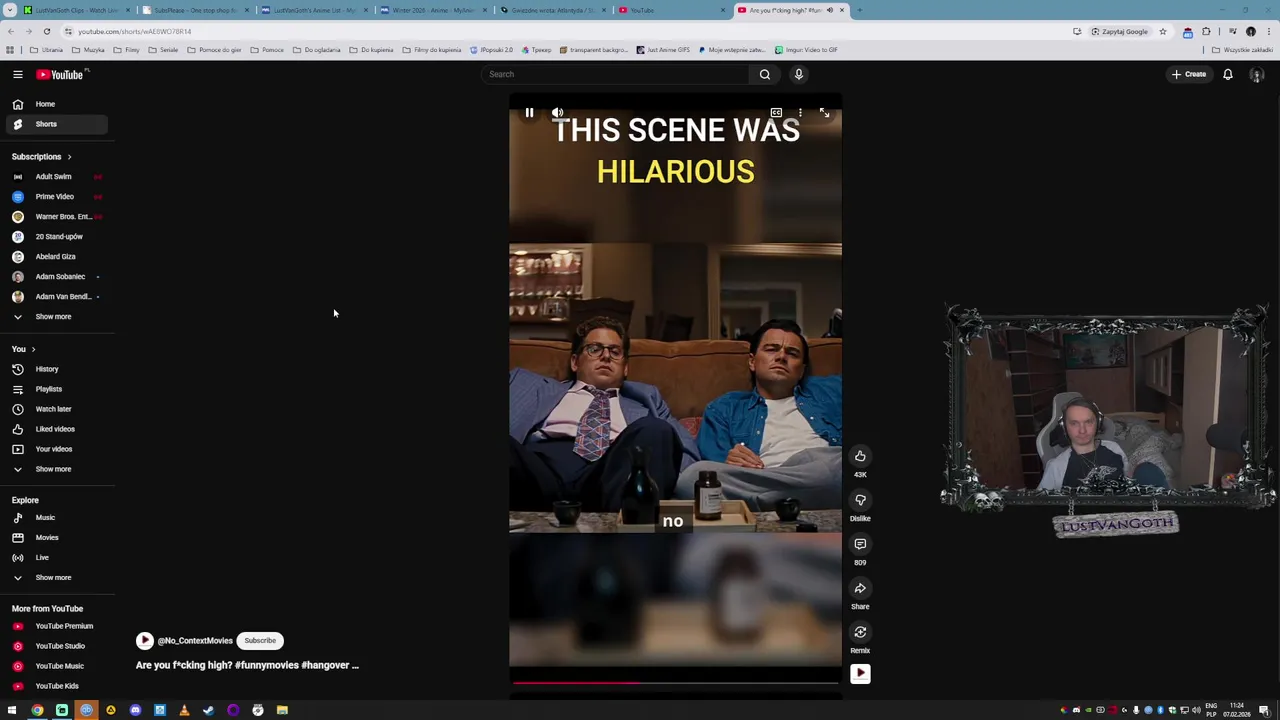This screenshot has height=720, width=1280.
Task: Seek on the Shorts red progress bar
Action: (x=675, y=683)
